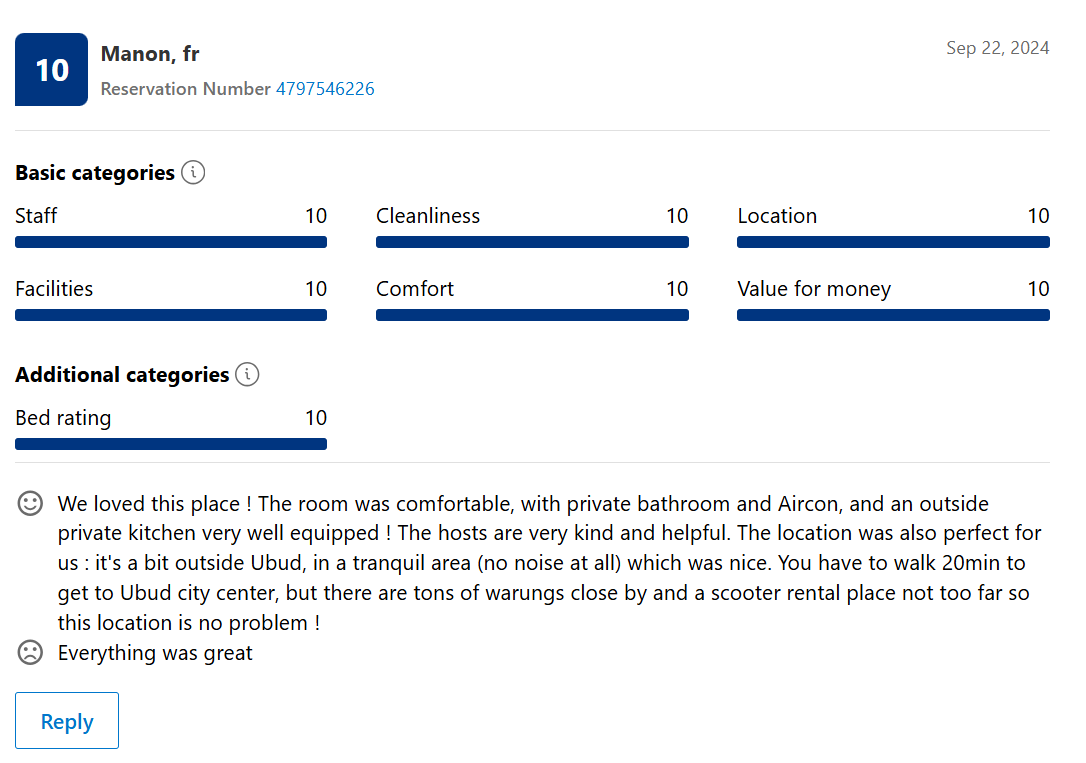
Task: Click the positive review text paragraph
Action: pyautogui.click(x=548, y=563)
